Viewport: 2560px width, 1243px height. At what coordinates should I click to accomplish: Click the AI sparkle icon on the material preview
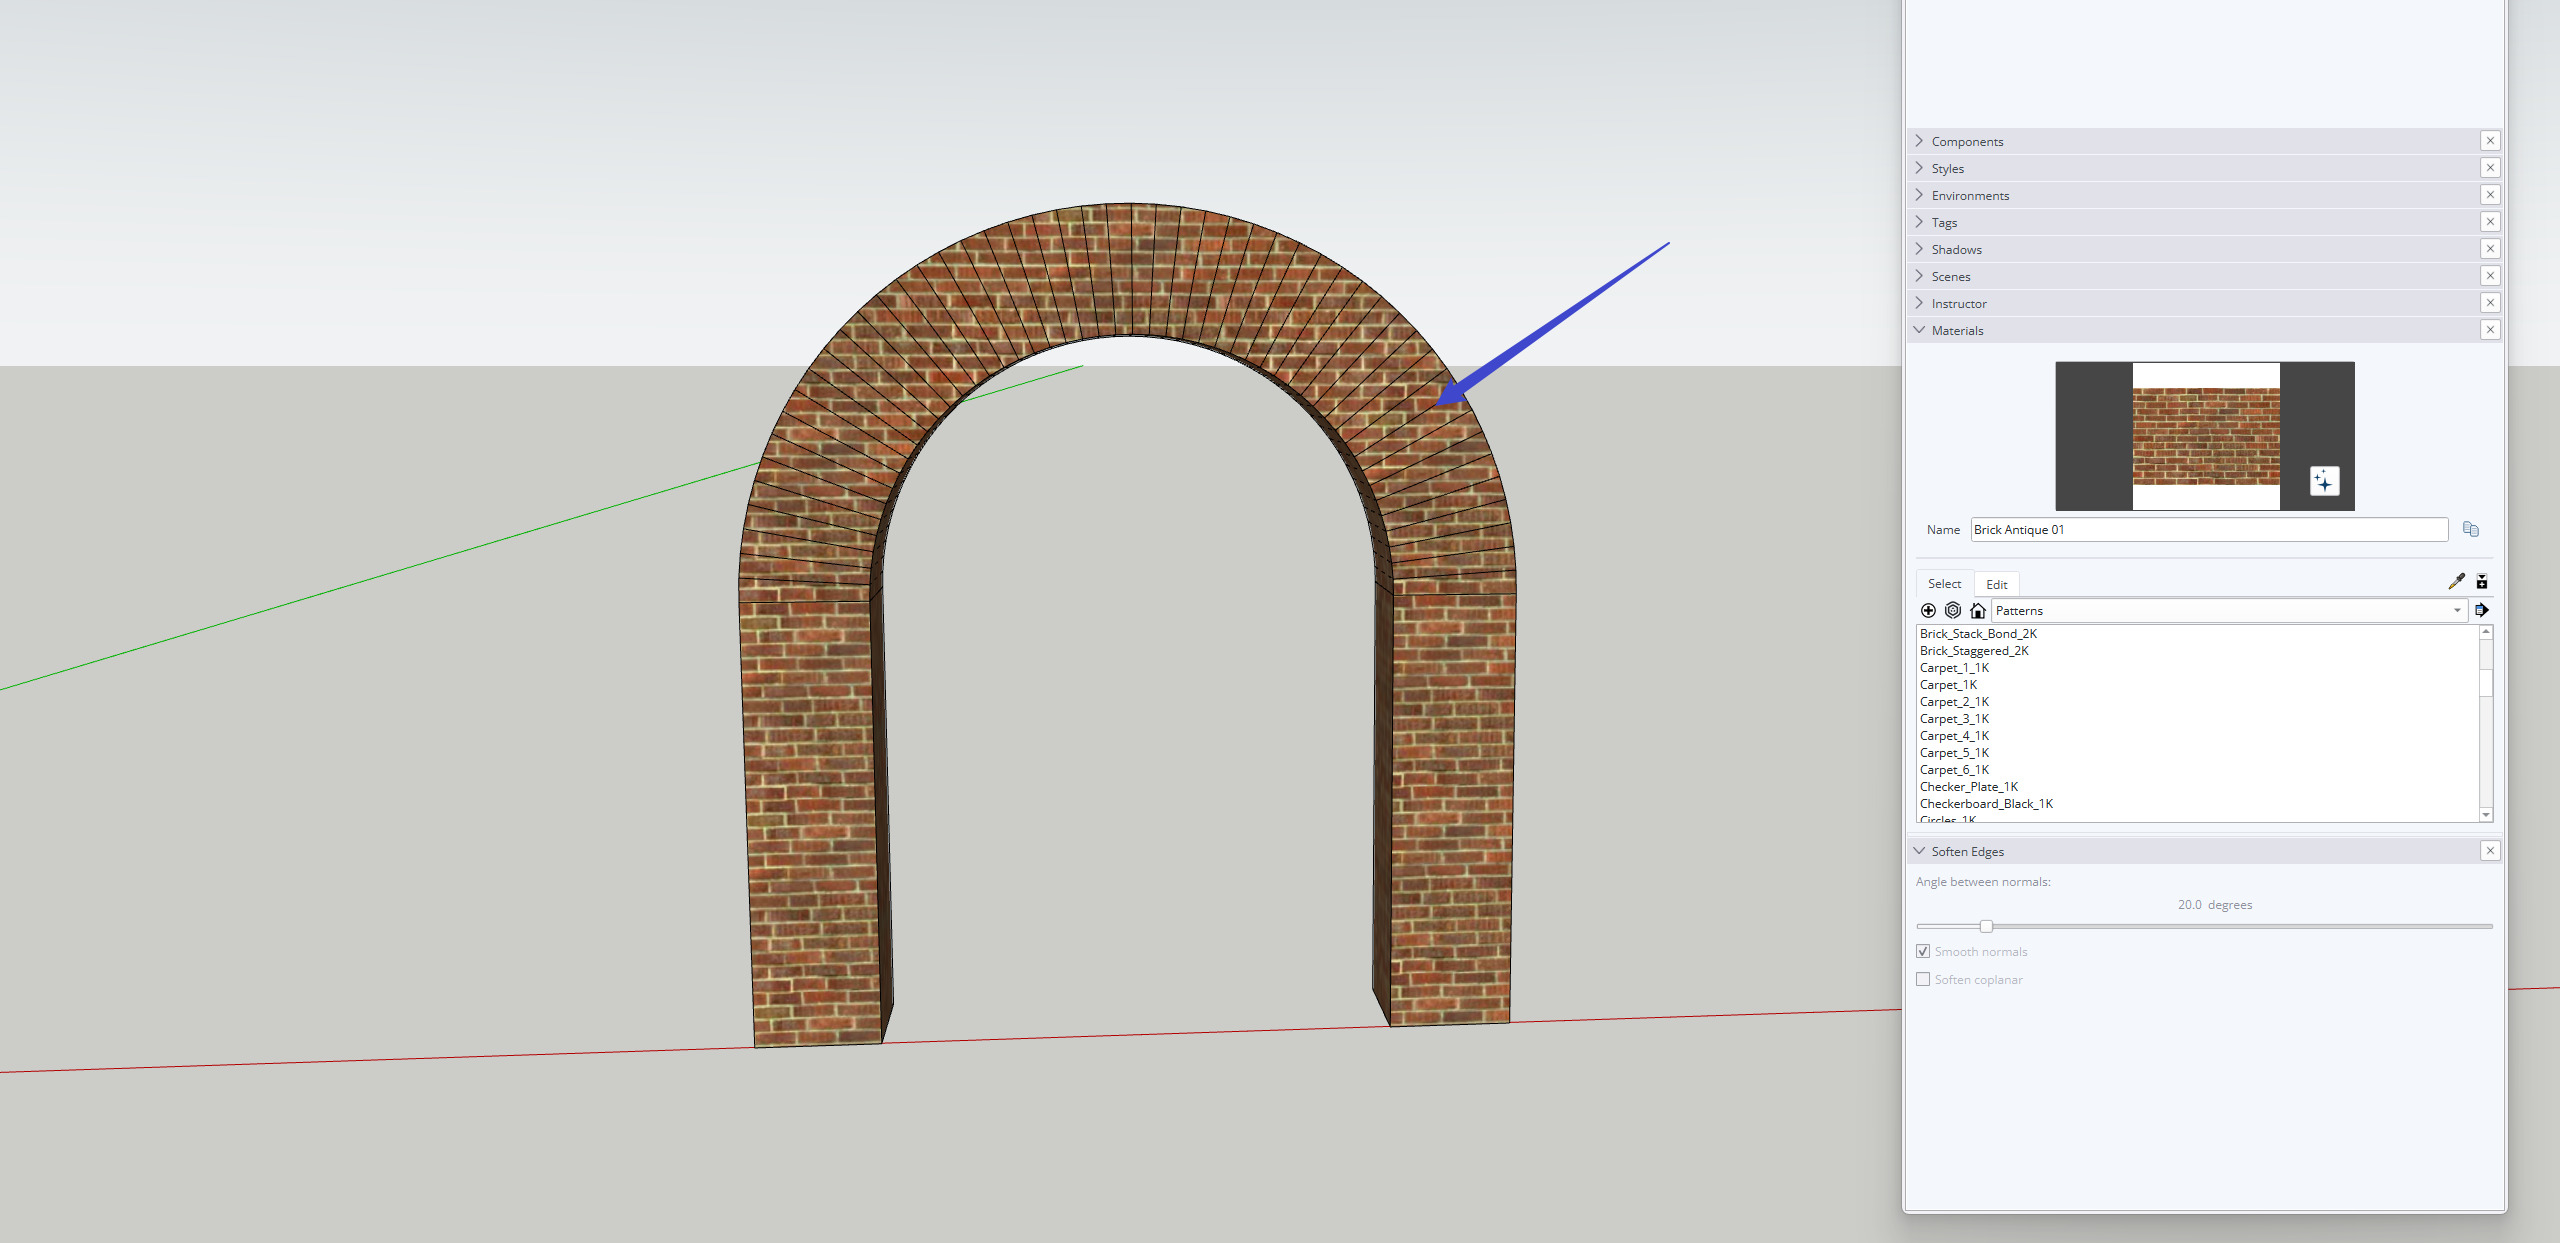coord(2324,481)
